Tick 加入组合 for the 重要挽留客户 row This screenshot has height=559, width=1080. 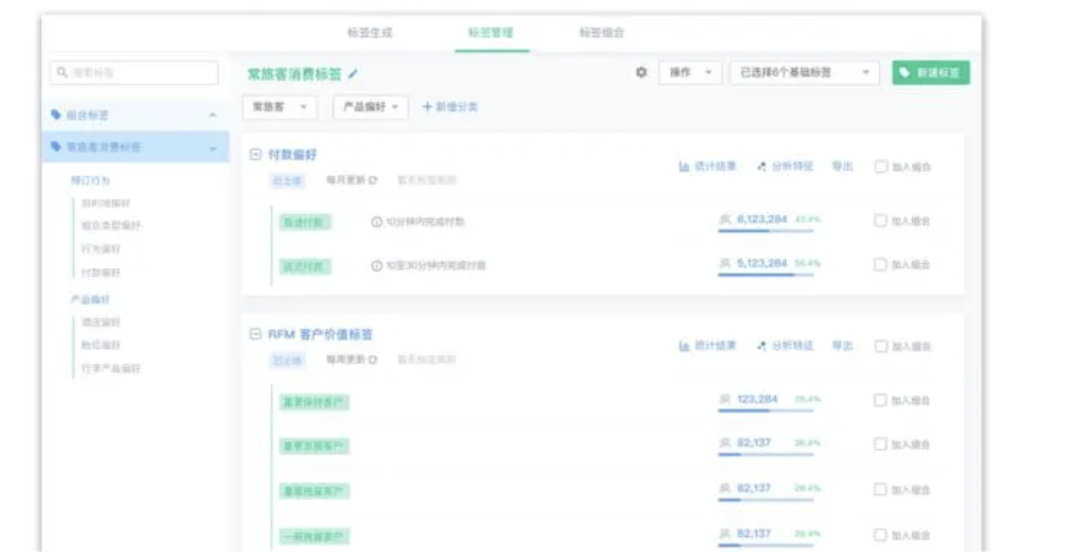[x=880, y=489]
